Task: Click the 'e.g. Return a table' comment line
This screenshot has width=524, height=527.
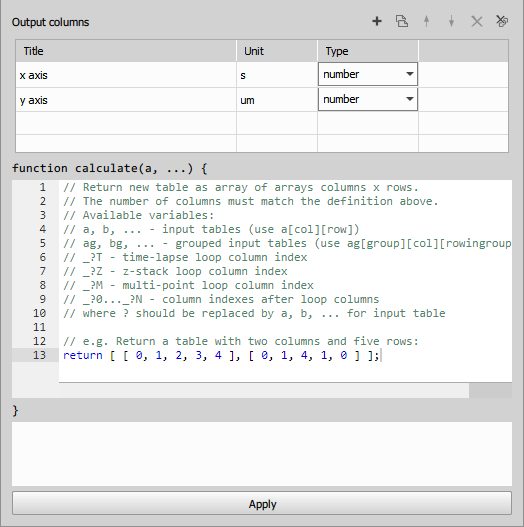Action: (x=241, y=341)
